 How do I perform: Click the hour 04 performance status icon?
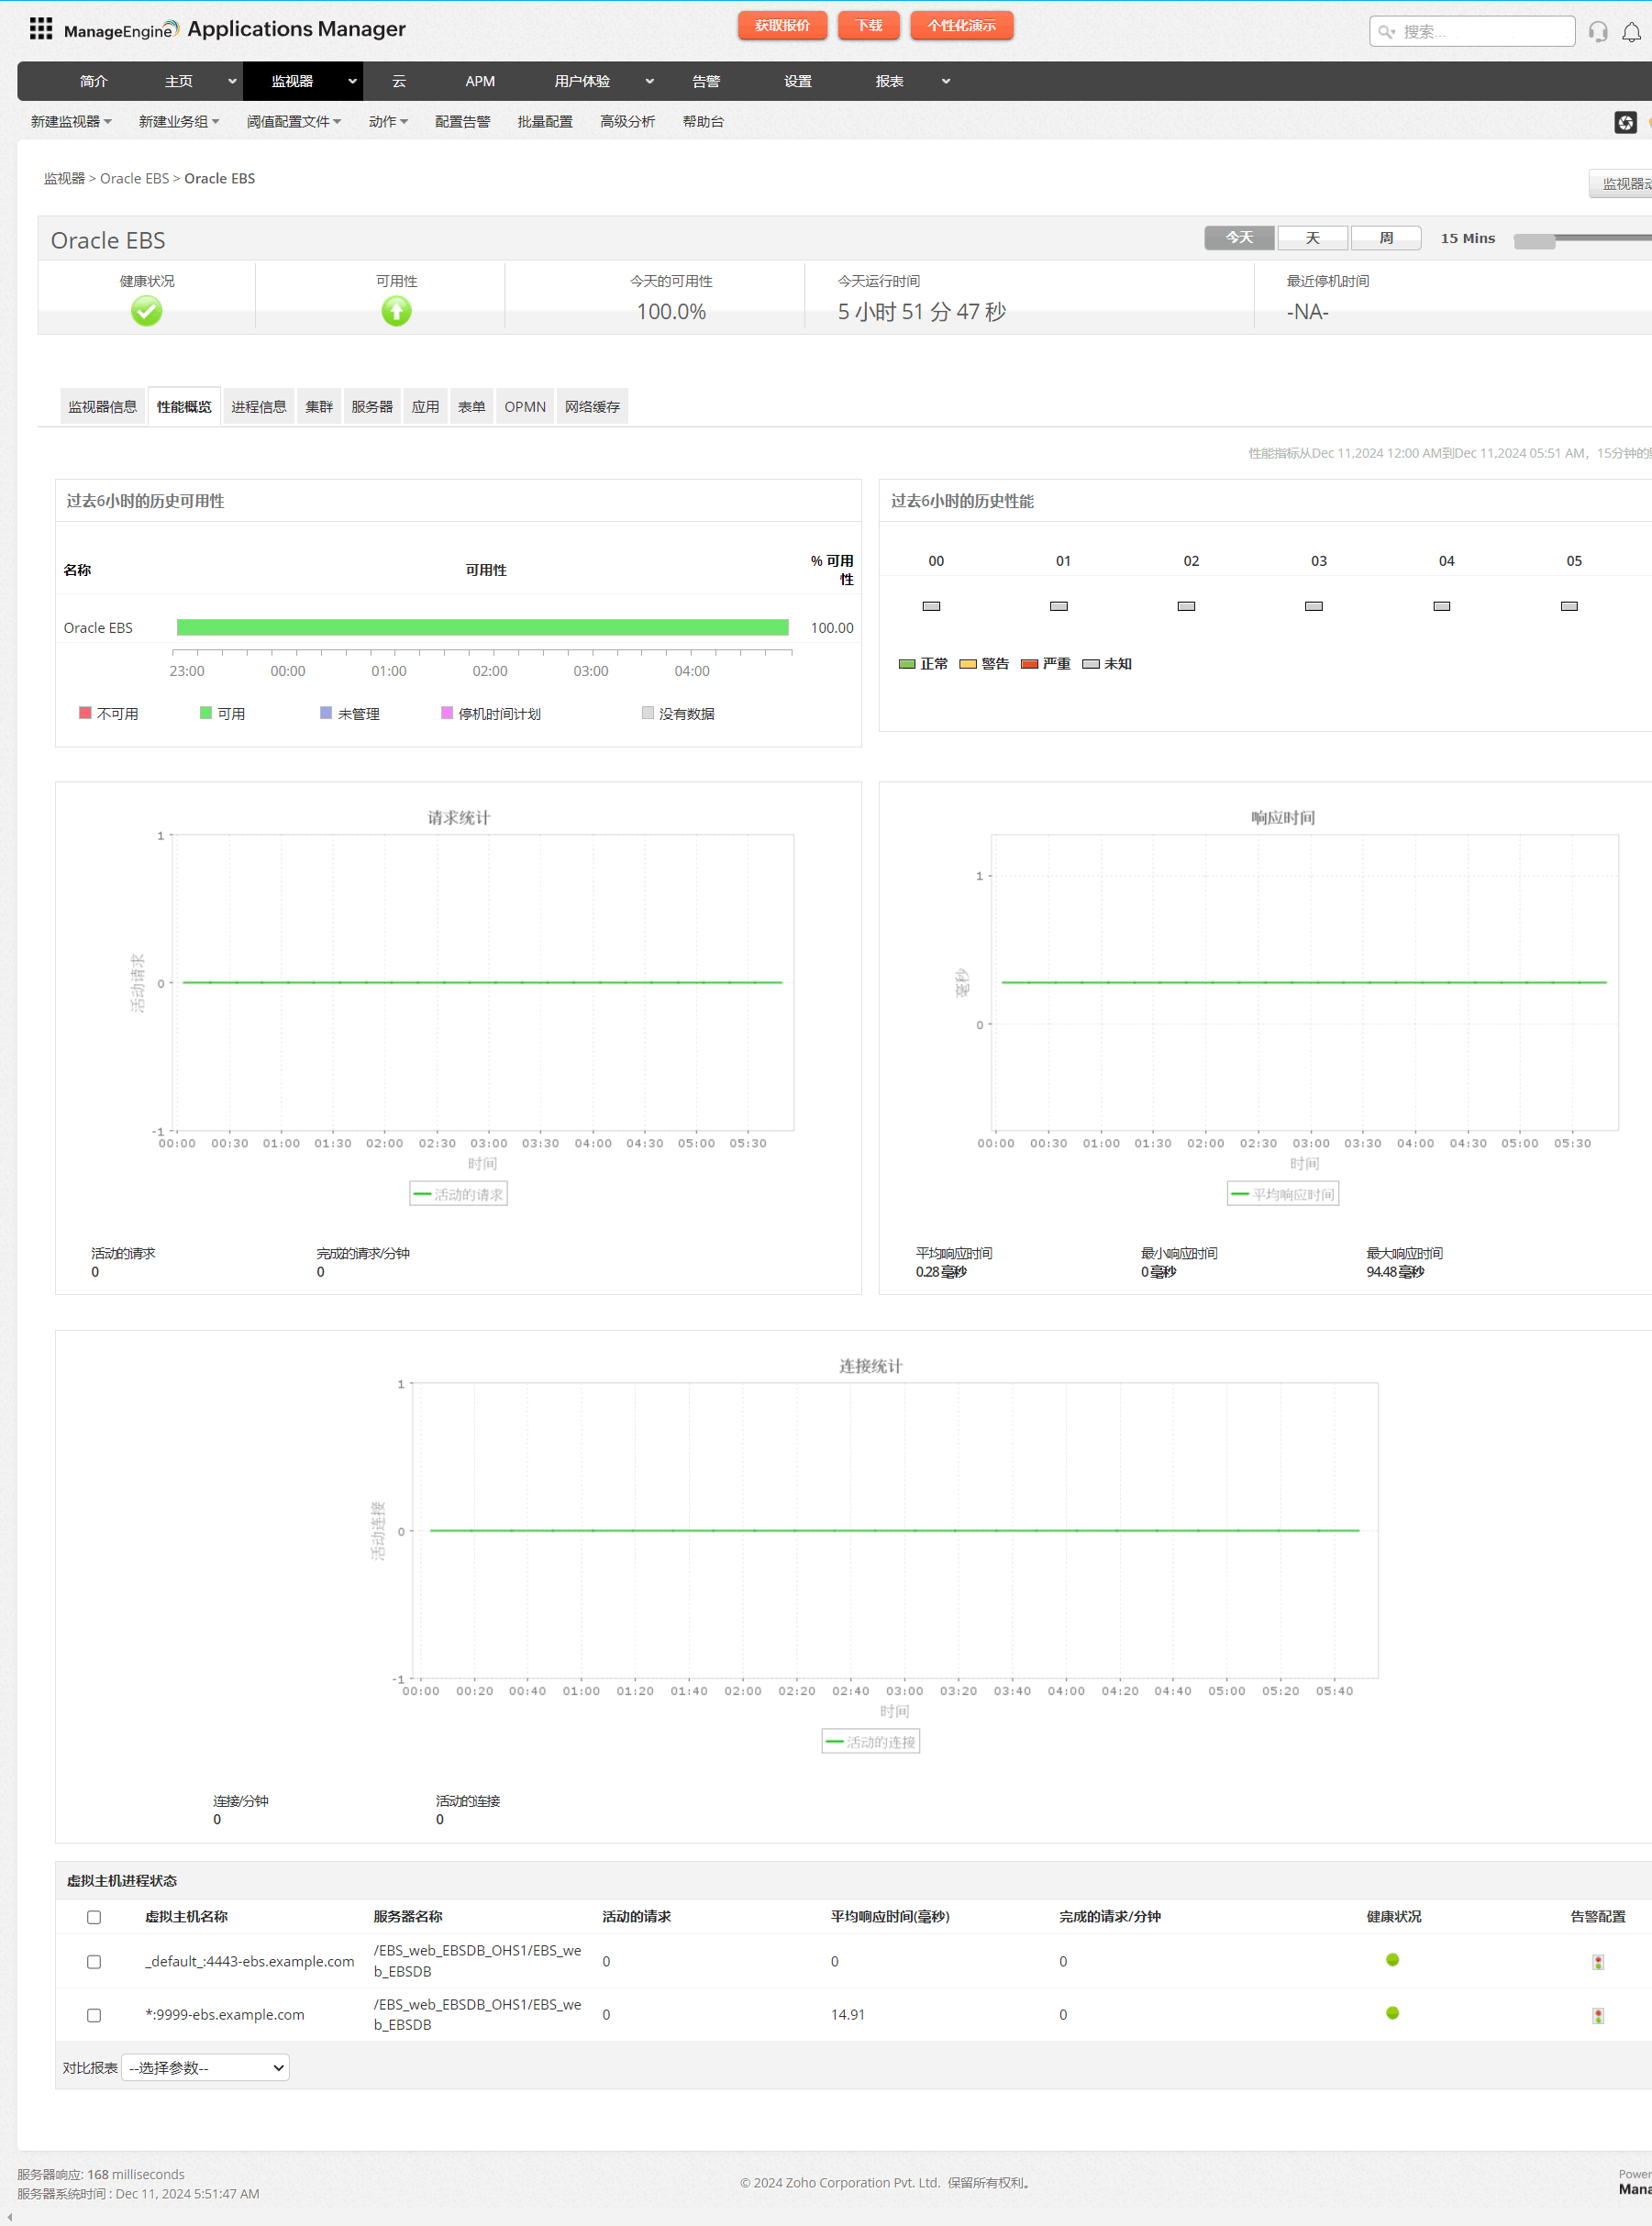click(x=1442, y=606)
